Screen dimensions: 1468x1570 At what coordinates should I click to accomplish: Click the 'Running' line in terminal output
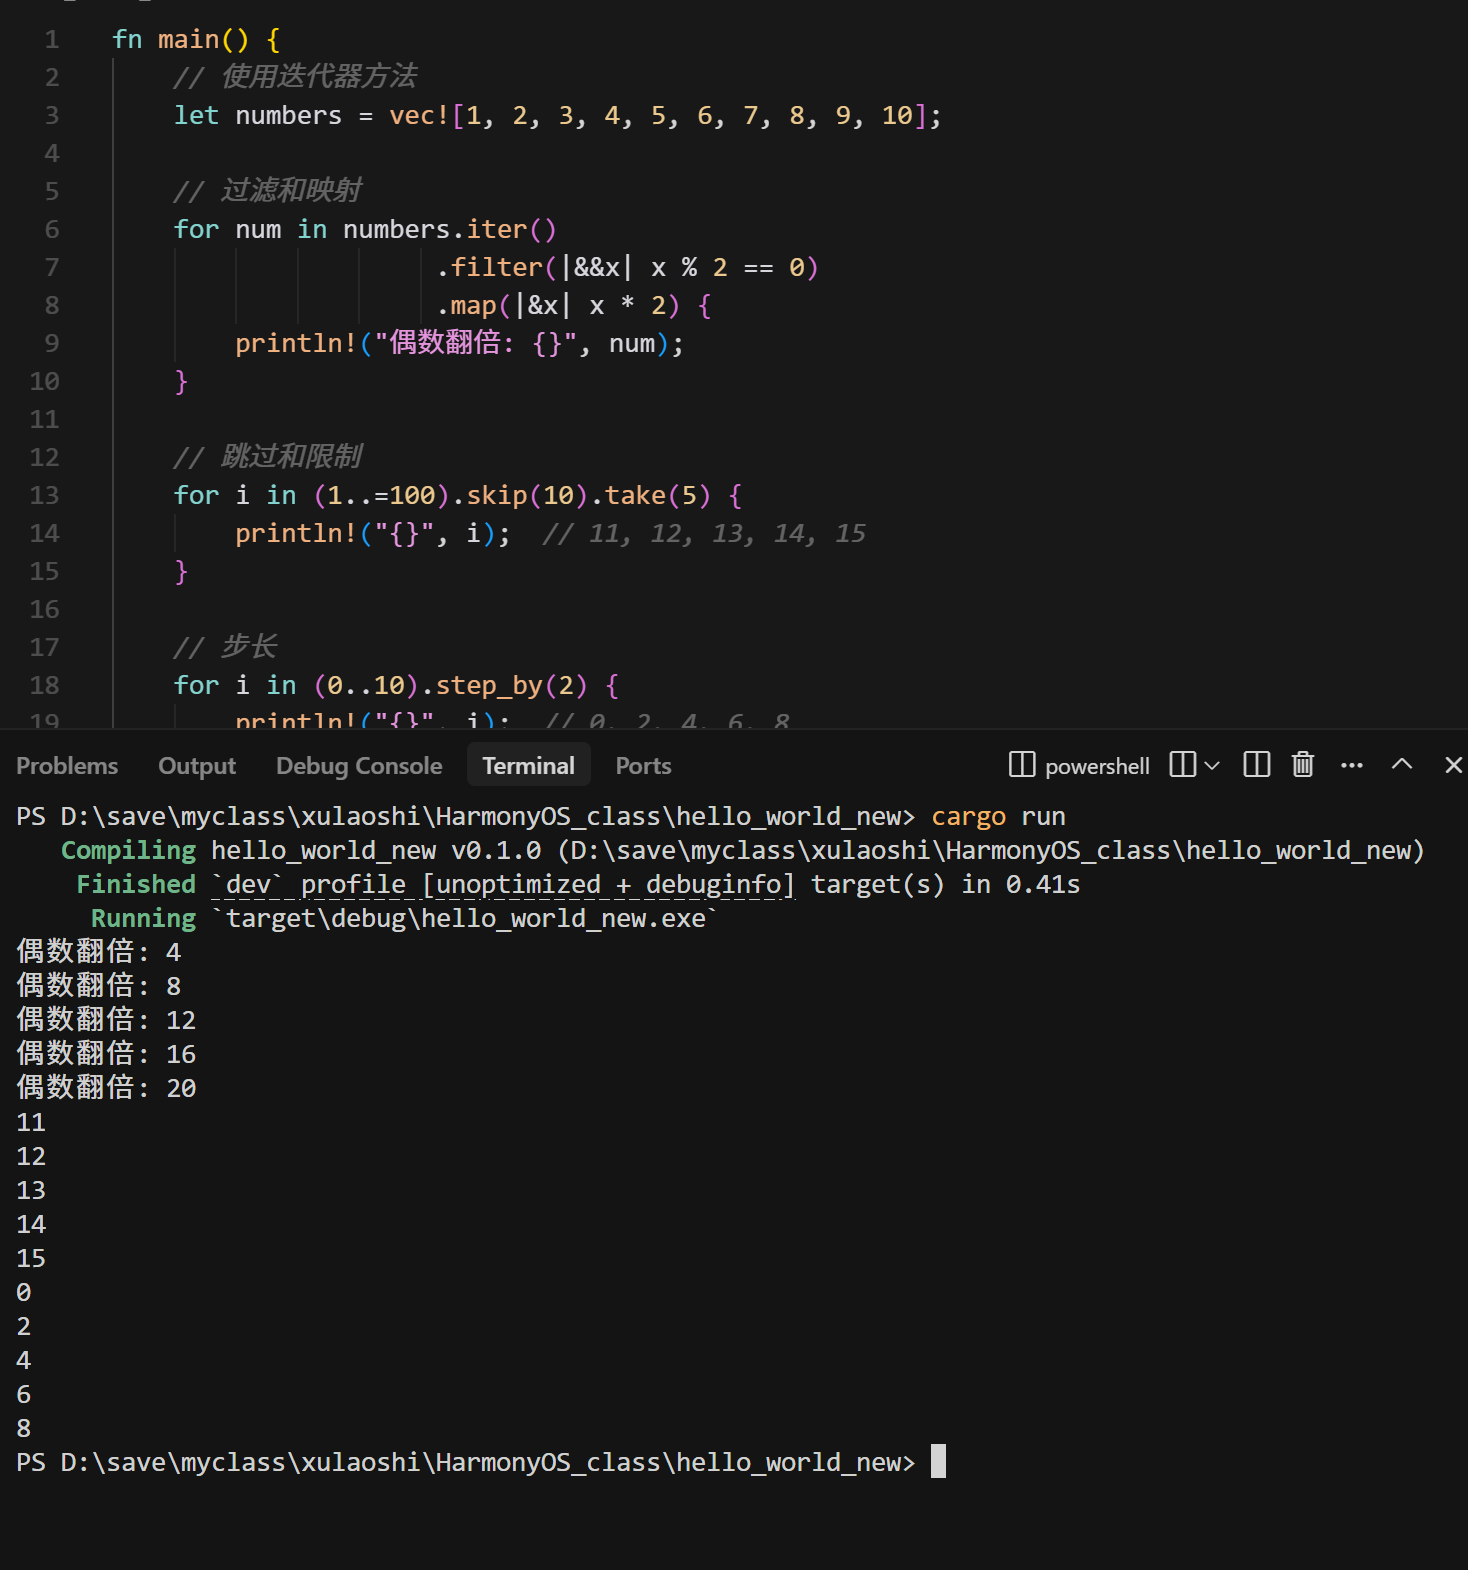(x=404, y=919)
